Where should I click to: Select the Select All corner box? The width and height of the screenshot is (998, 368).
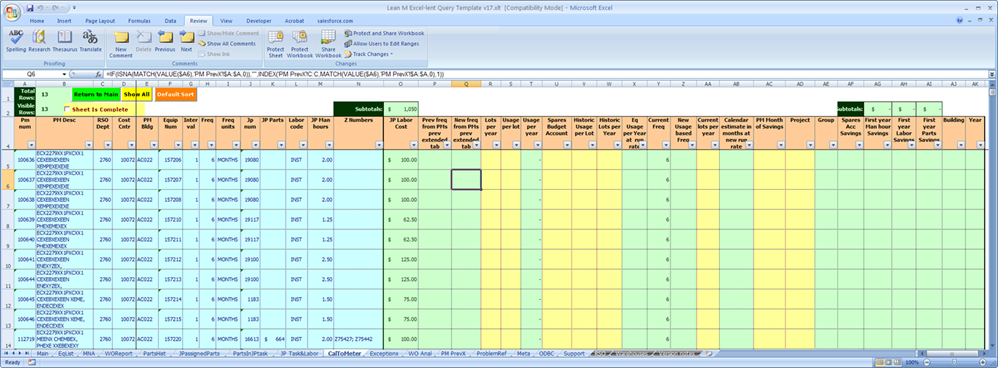pyautogui.click(x=7, y=83)
